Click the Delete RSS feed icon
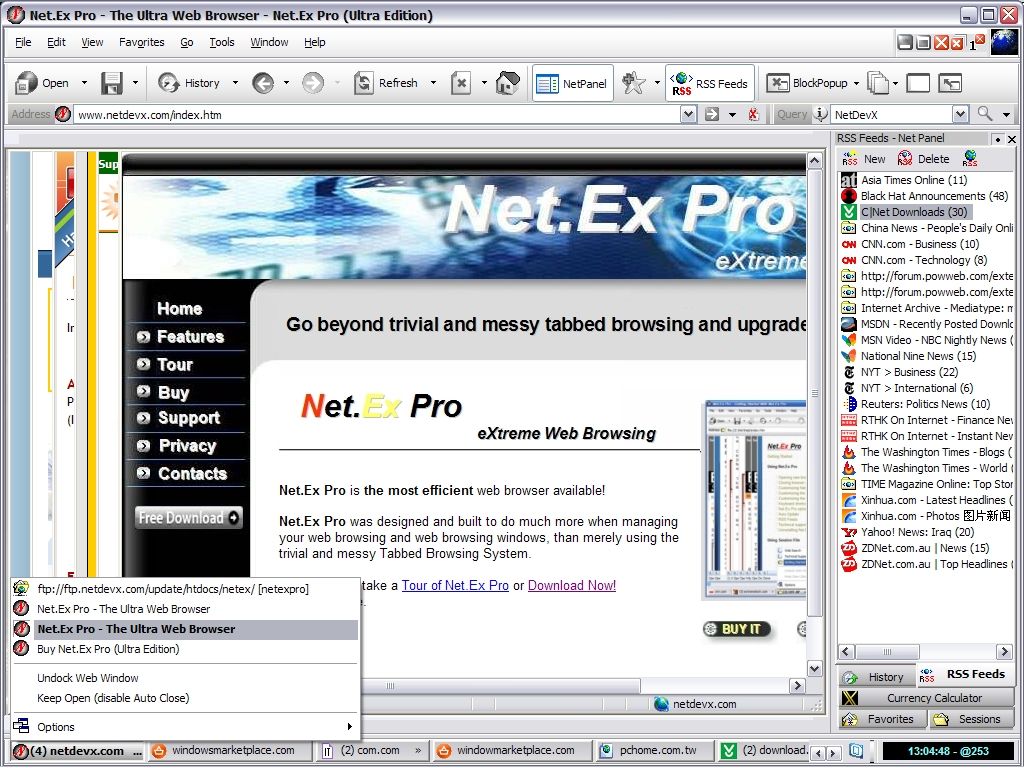1024x768 pixels. (904, 158)
